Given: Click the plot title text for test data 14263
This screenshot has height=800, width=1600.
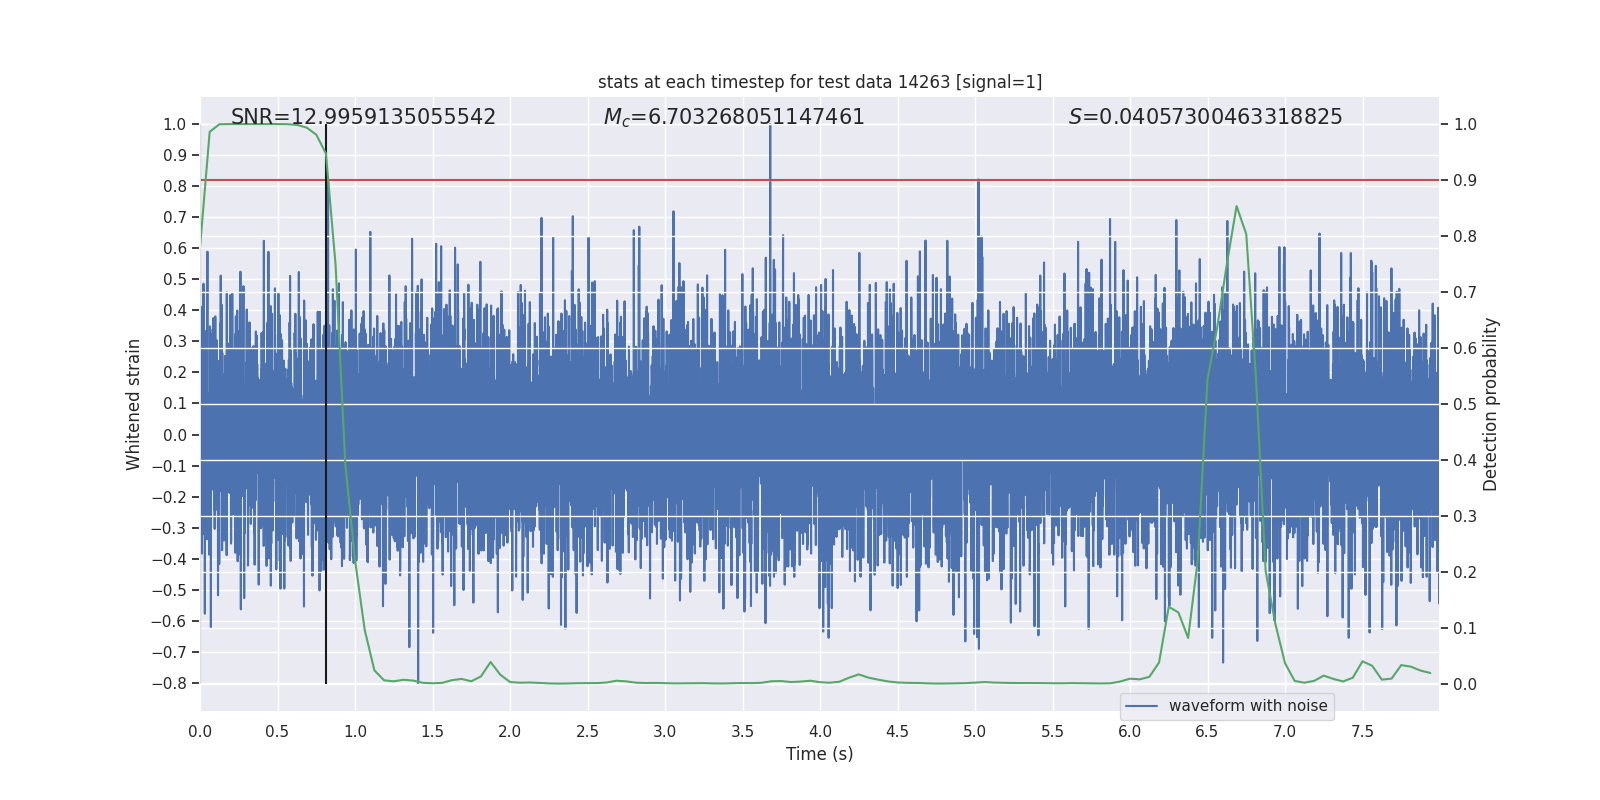Looking at the screenshot, I should [x=819, y=82].
